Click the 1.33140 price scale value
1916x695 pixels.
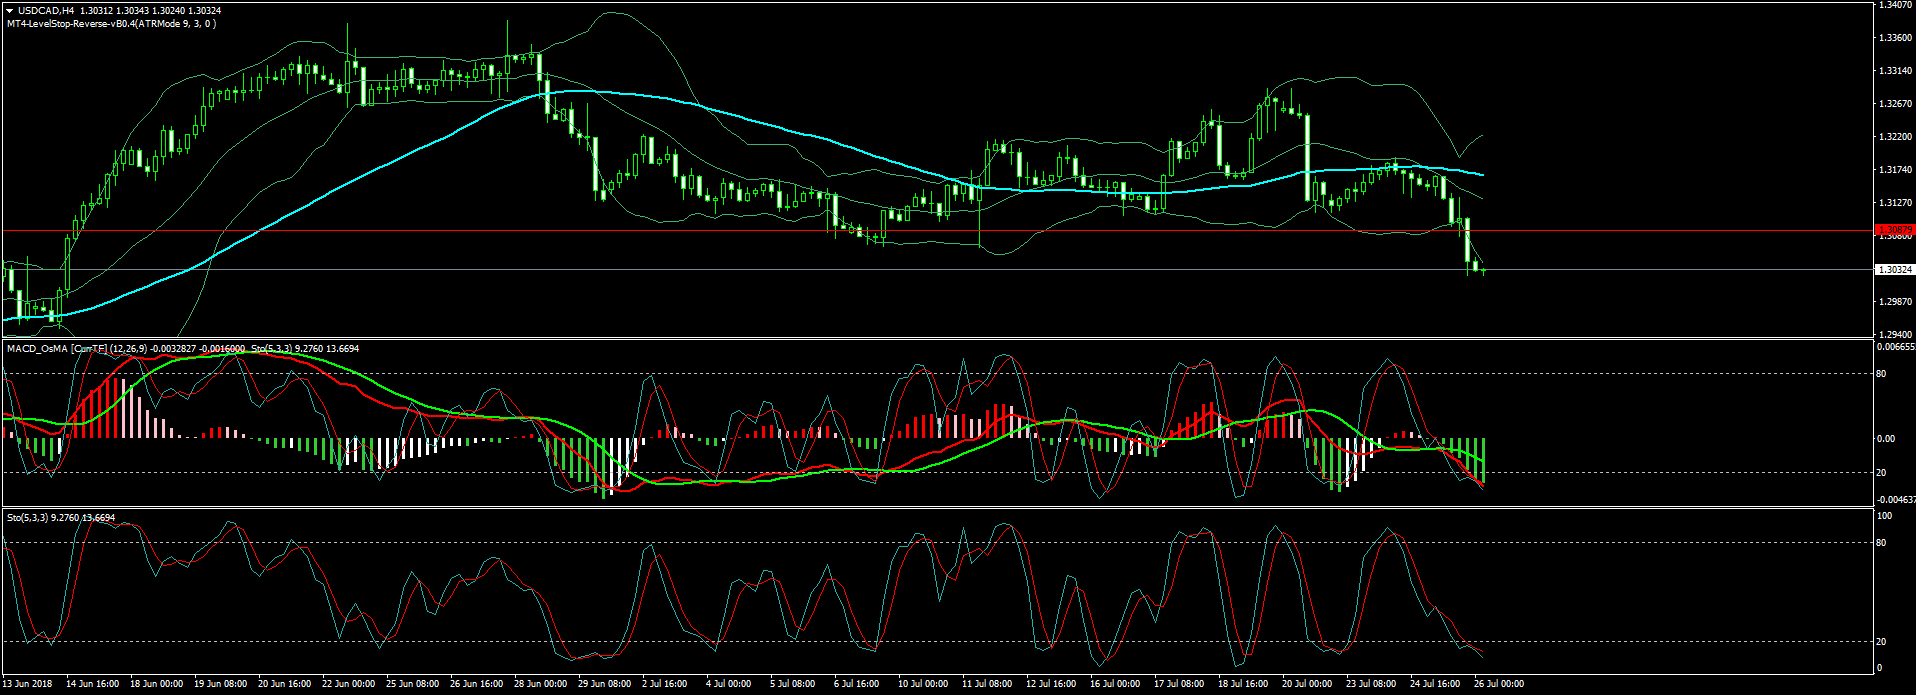(x=1896, y=71)
